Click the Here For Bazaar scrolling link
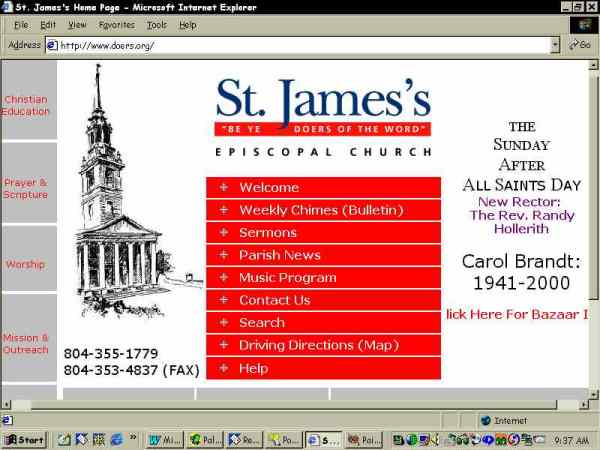Viewport: 600px width, 450px height. coord(517,315)
